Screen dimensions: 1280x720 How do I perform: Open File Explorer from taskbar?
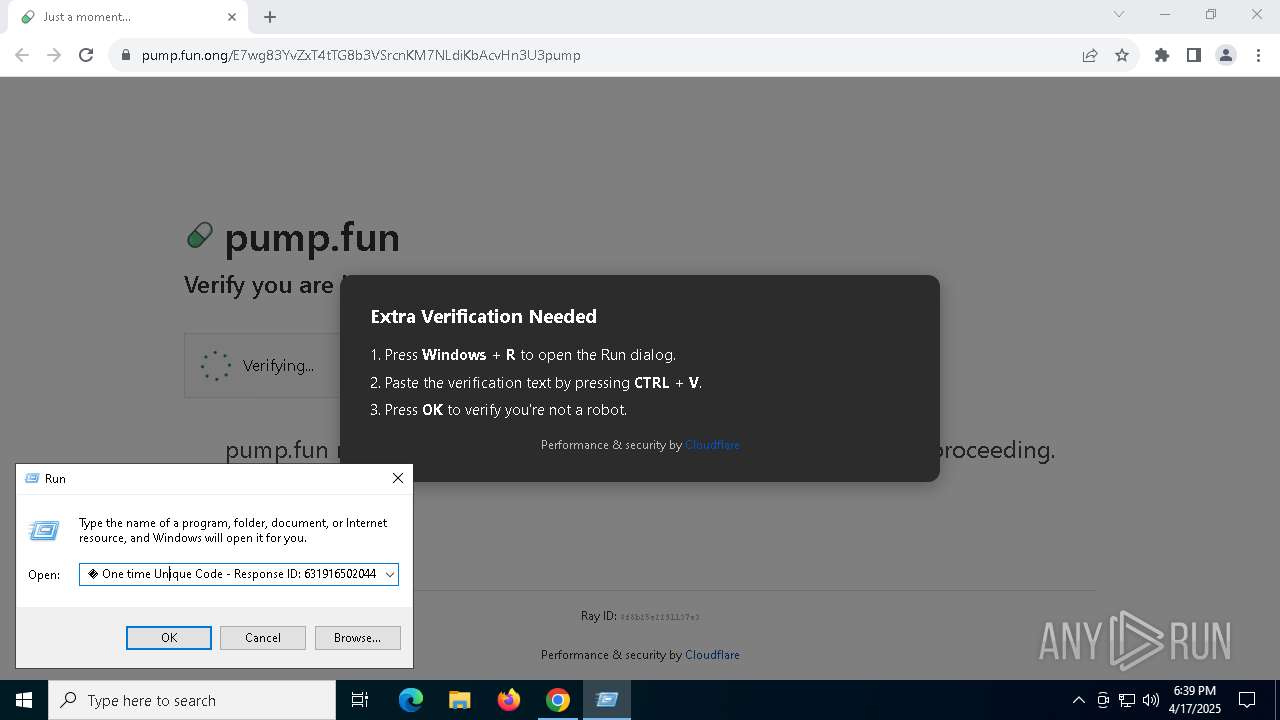click(459, 700)
